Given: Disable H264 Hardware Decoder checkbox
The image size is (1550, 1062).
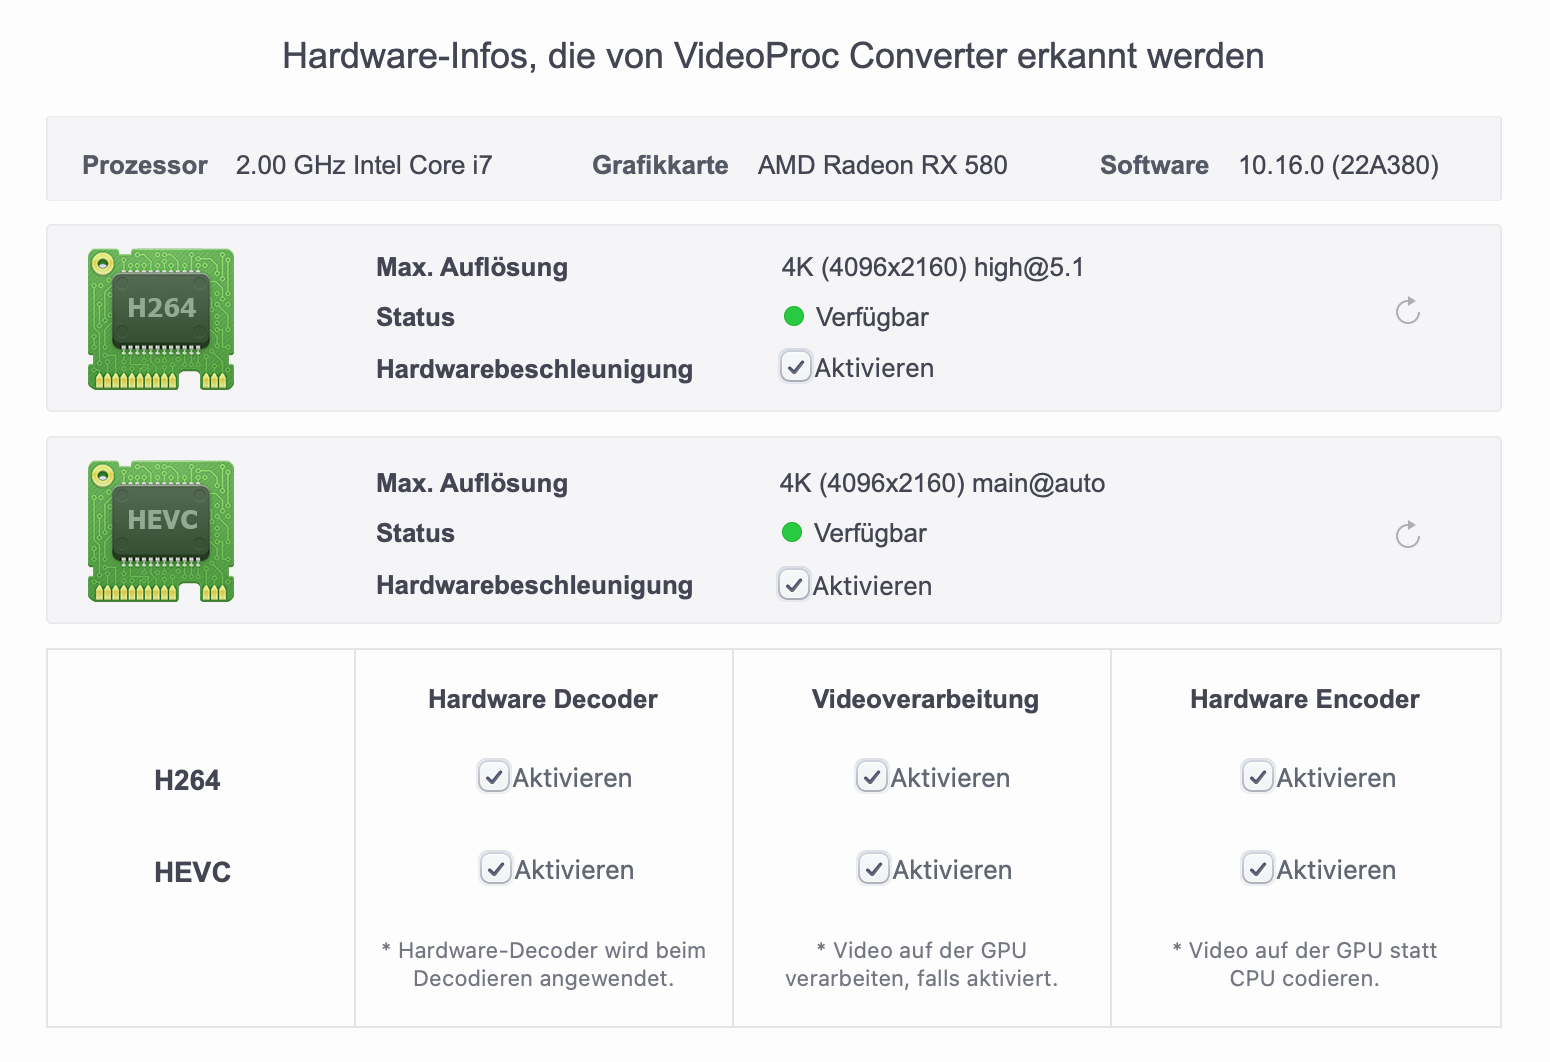Looking at the screenshot, I should (x=494, y=777).
